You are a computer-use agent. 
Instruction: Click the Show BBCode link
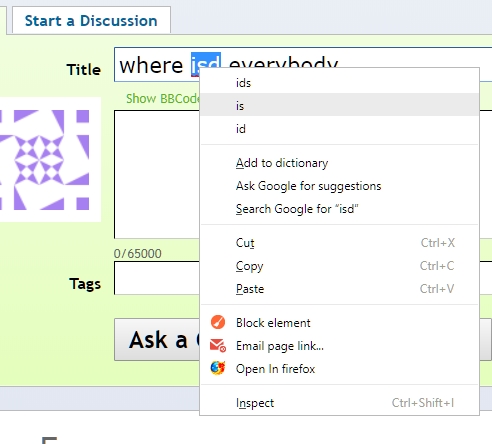click(x=163, y=99)
